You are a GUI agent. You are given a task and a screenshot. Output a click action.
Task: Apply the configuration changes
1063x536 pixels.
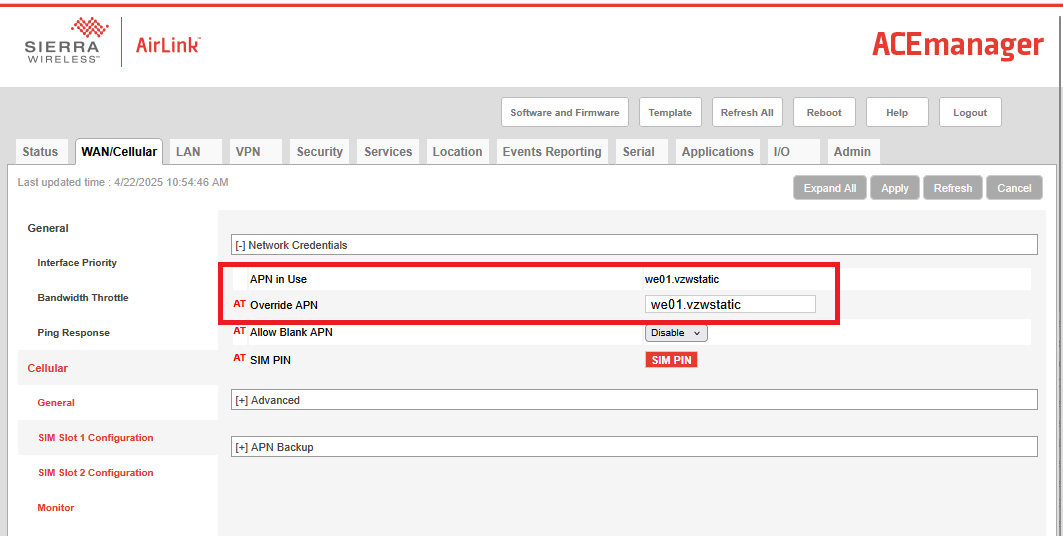(895, 188)
